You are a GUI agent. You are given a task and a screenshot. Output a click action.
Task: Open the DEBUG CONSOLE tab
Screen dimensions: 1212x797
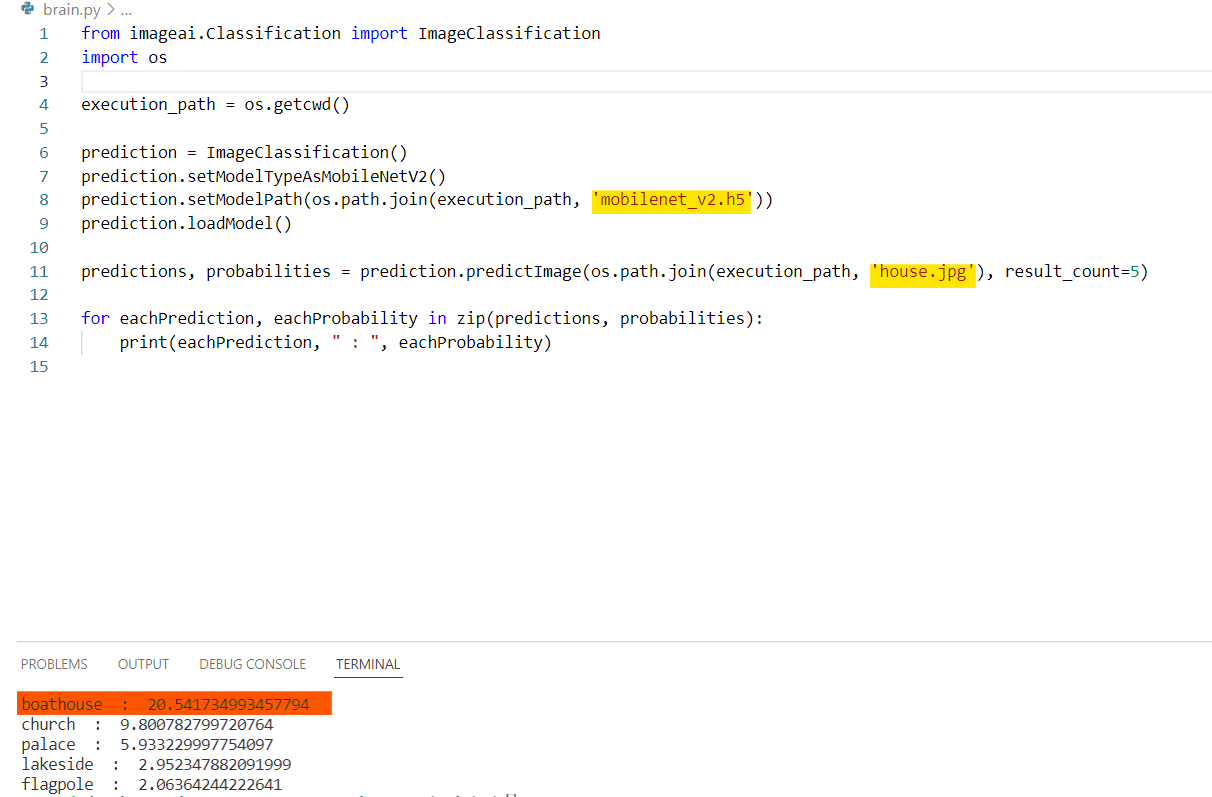click(x=252, y=663)
